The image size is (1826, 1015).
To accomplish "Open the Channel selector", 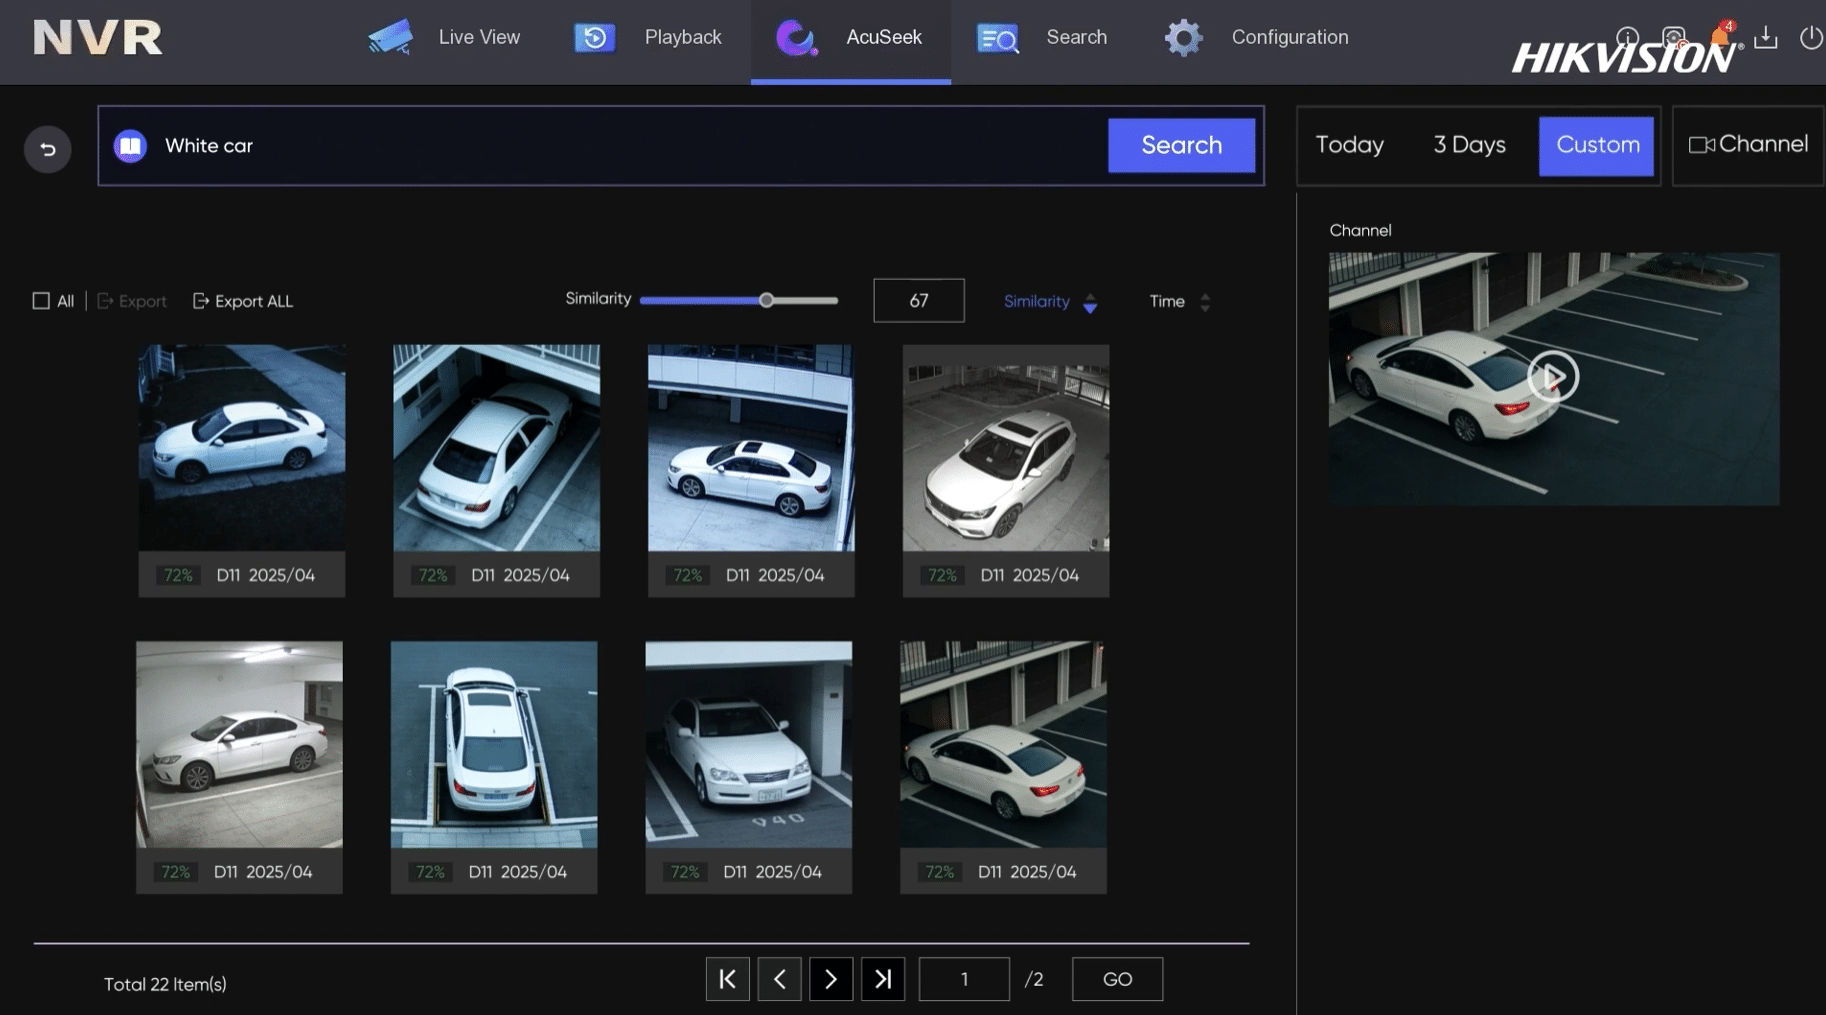I will click(x=1748, y=145).
